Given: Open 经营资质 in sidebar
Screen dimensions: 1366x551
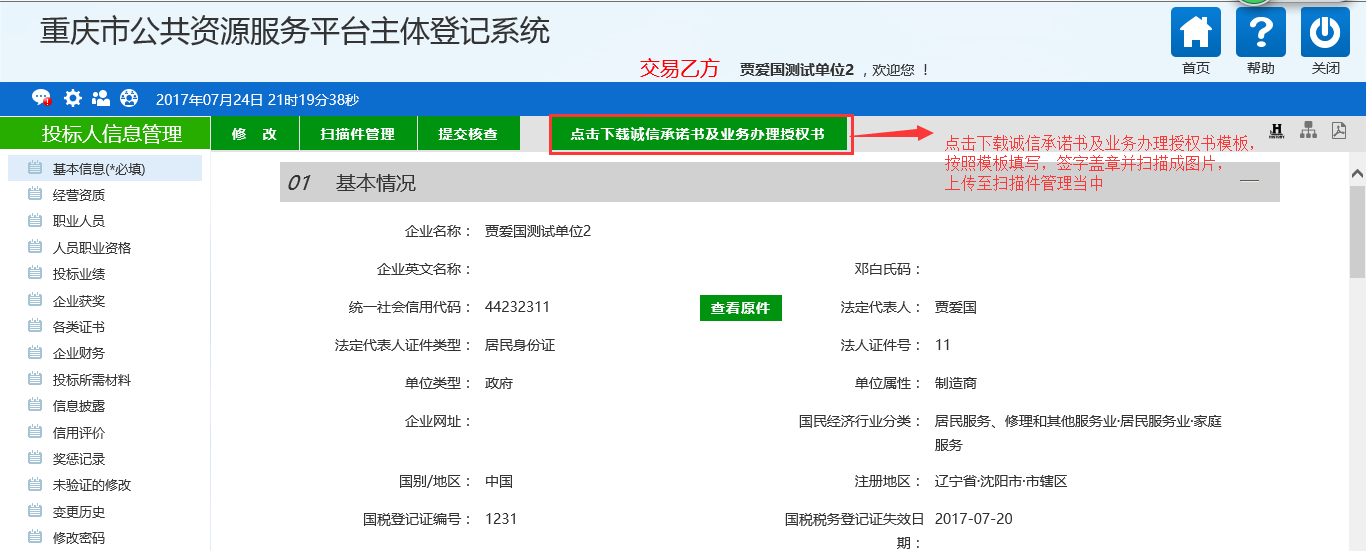Looking at the screenshot, I should [79, 194].
